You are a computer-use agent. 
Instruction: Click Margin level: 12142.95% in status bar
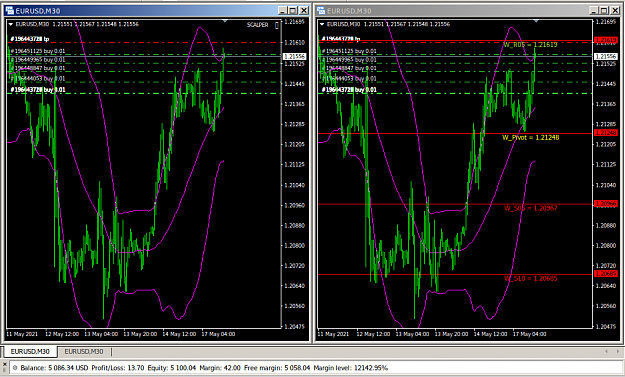click(351, 368)
